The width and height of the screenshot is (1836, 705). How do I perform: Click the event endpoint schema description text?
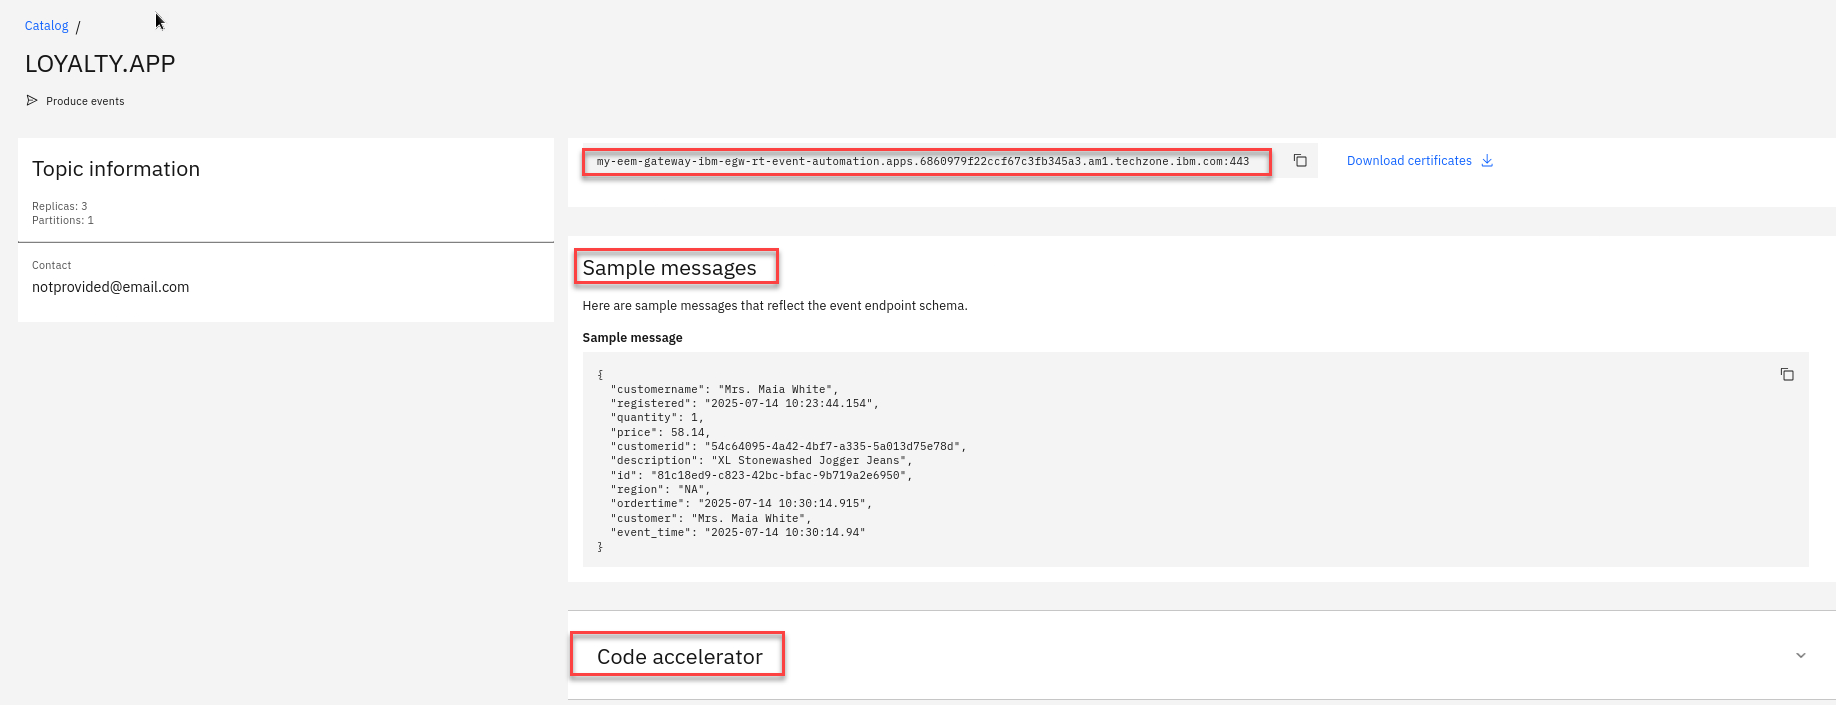pos(774,306)
